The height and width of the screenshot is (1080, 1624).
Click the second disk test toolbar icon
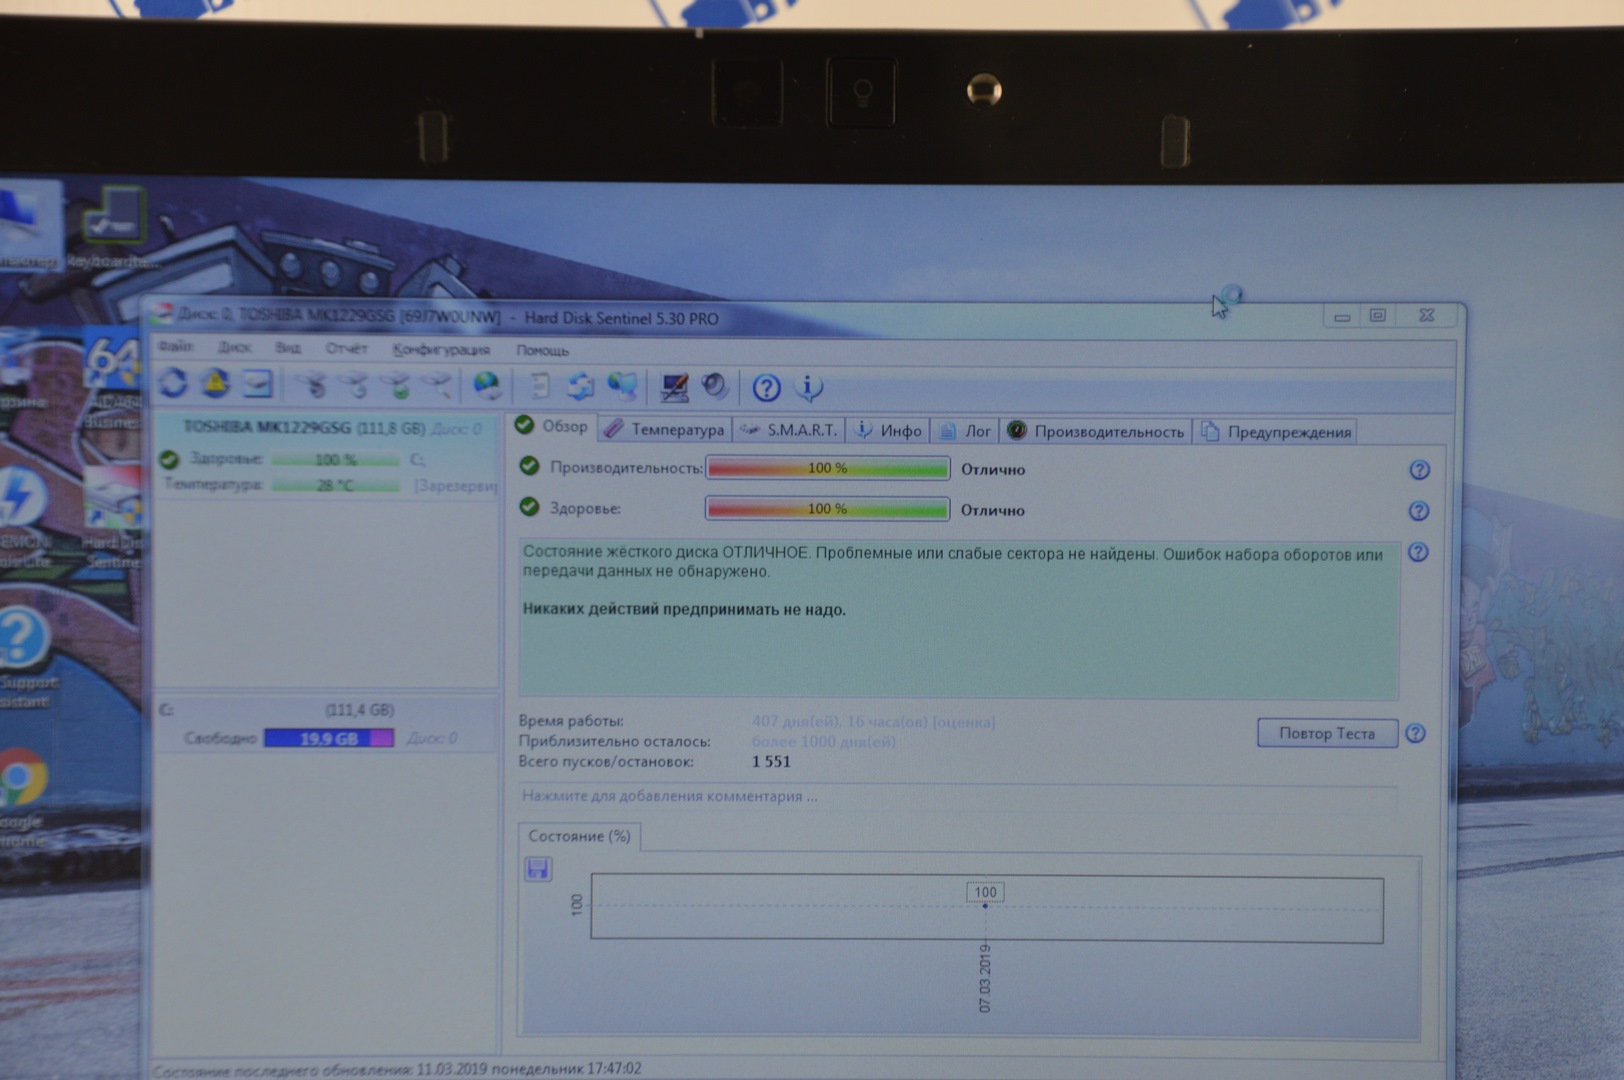(355, 385)
